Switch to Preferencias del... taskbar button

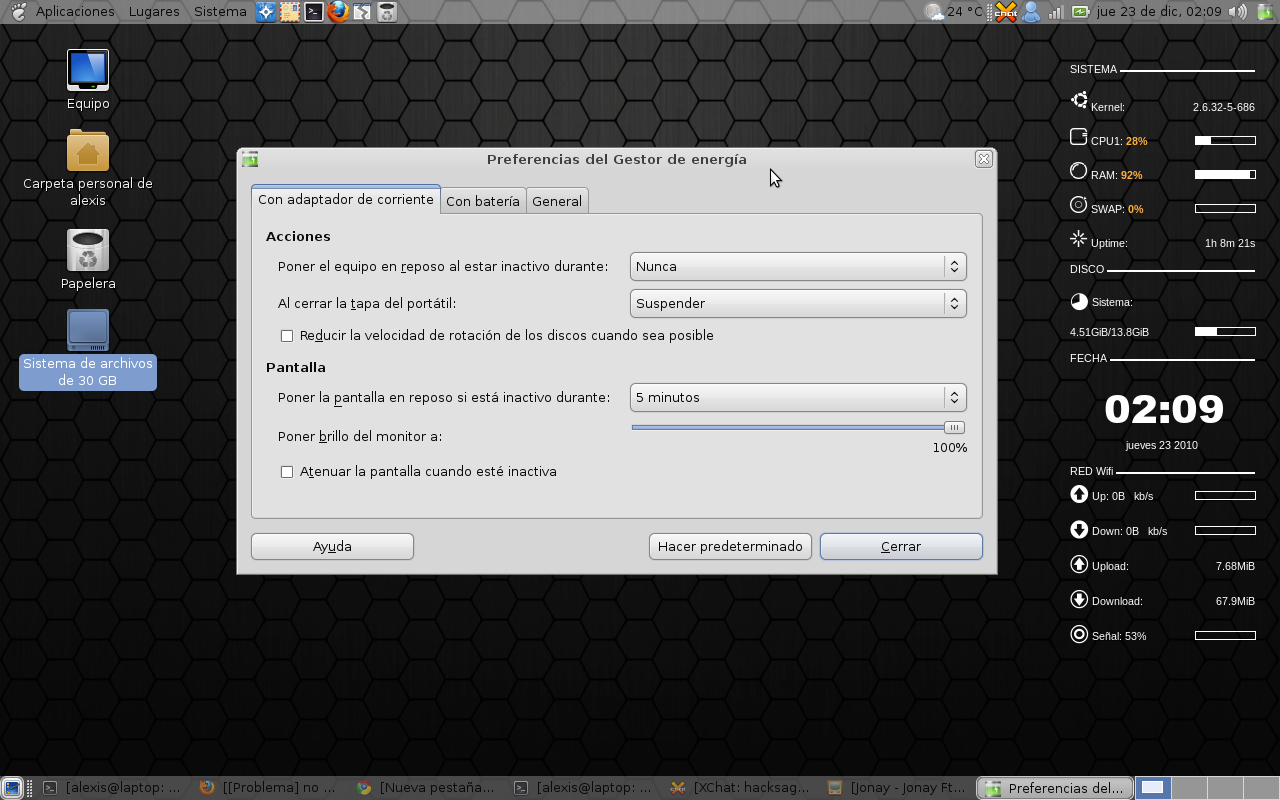tap(1055, 788)
